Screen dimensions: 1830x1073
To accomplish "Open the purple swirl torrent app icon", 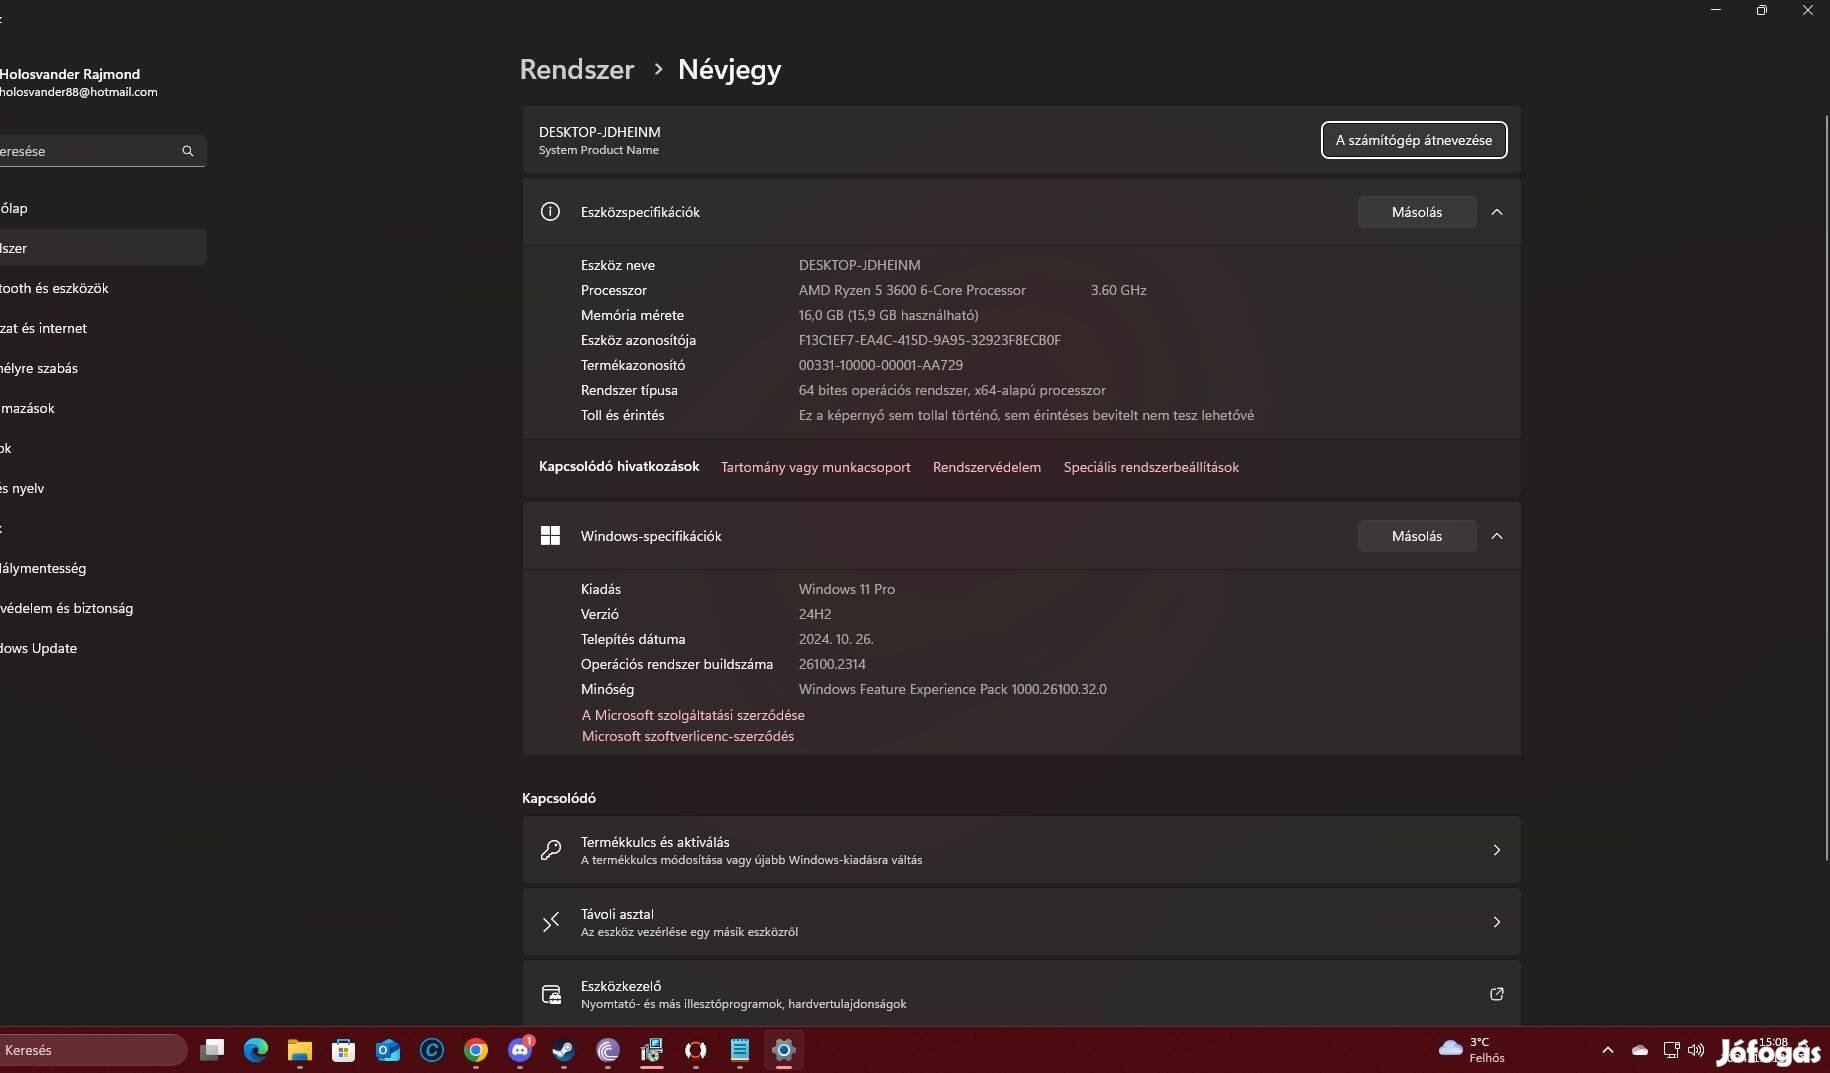I will 608,1050.
